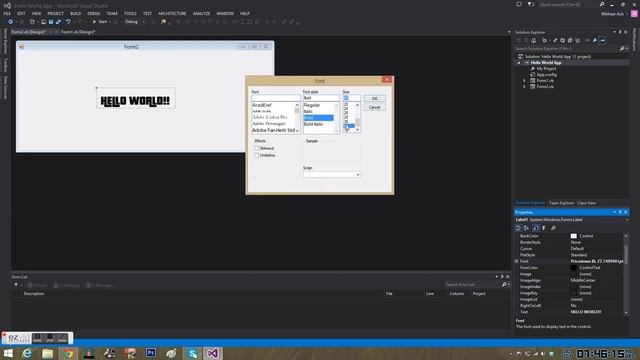Click the Save All toolbar icon
This screenshot has height=360, width=640.
[58, 22]
